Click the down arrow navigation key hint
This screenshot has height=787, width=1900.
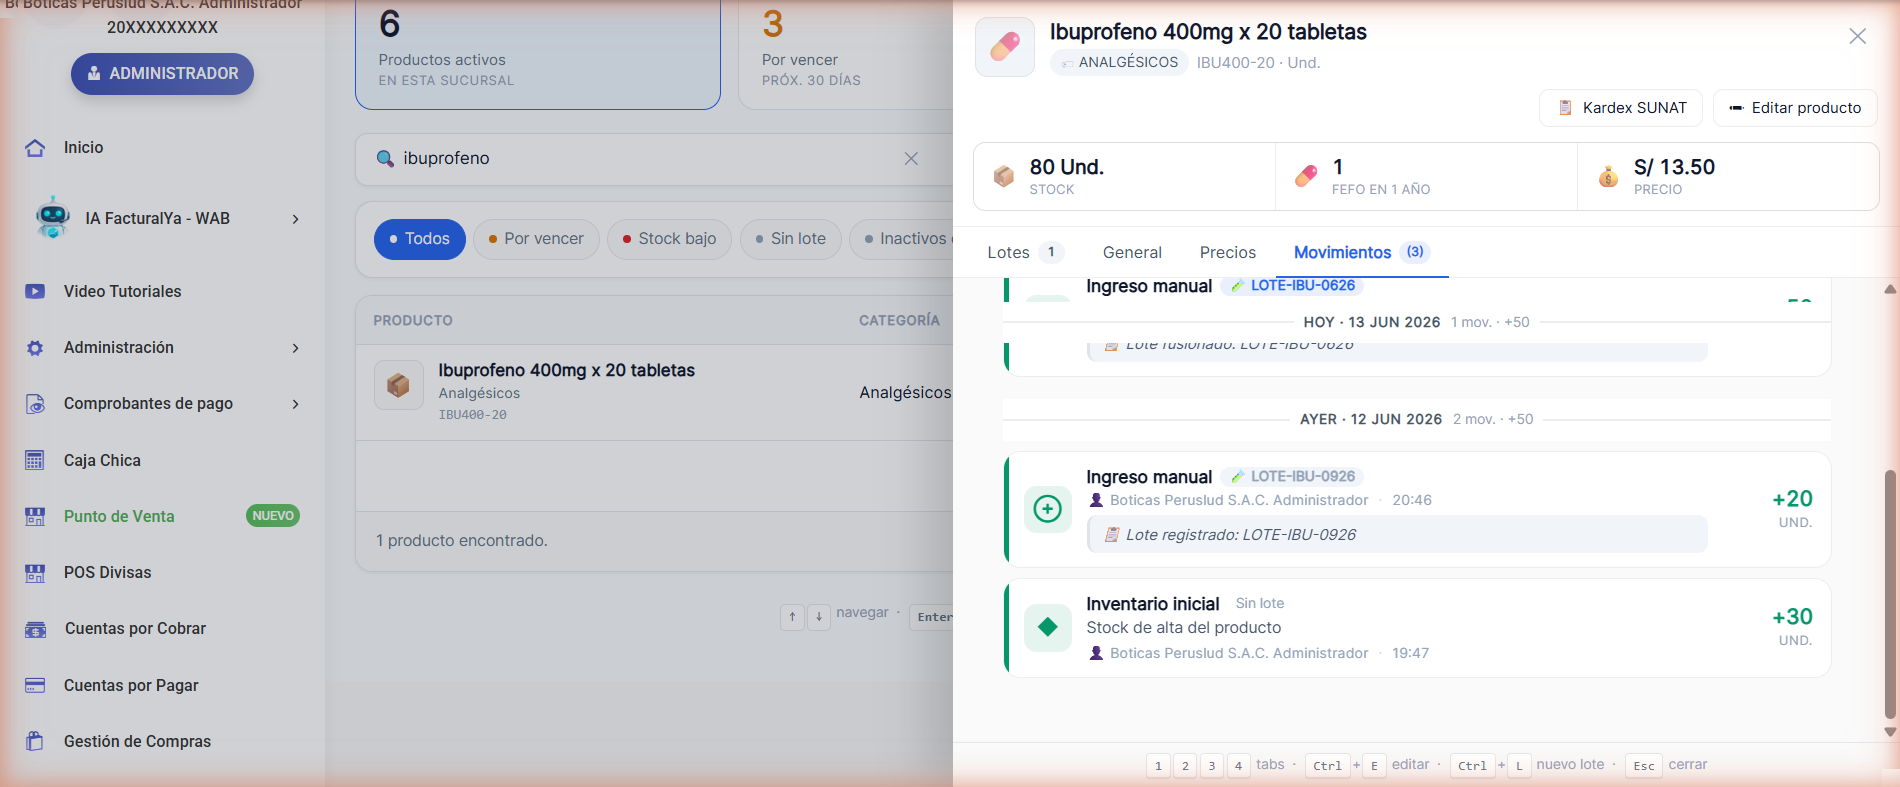tap(818, 616)
